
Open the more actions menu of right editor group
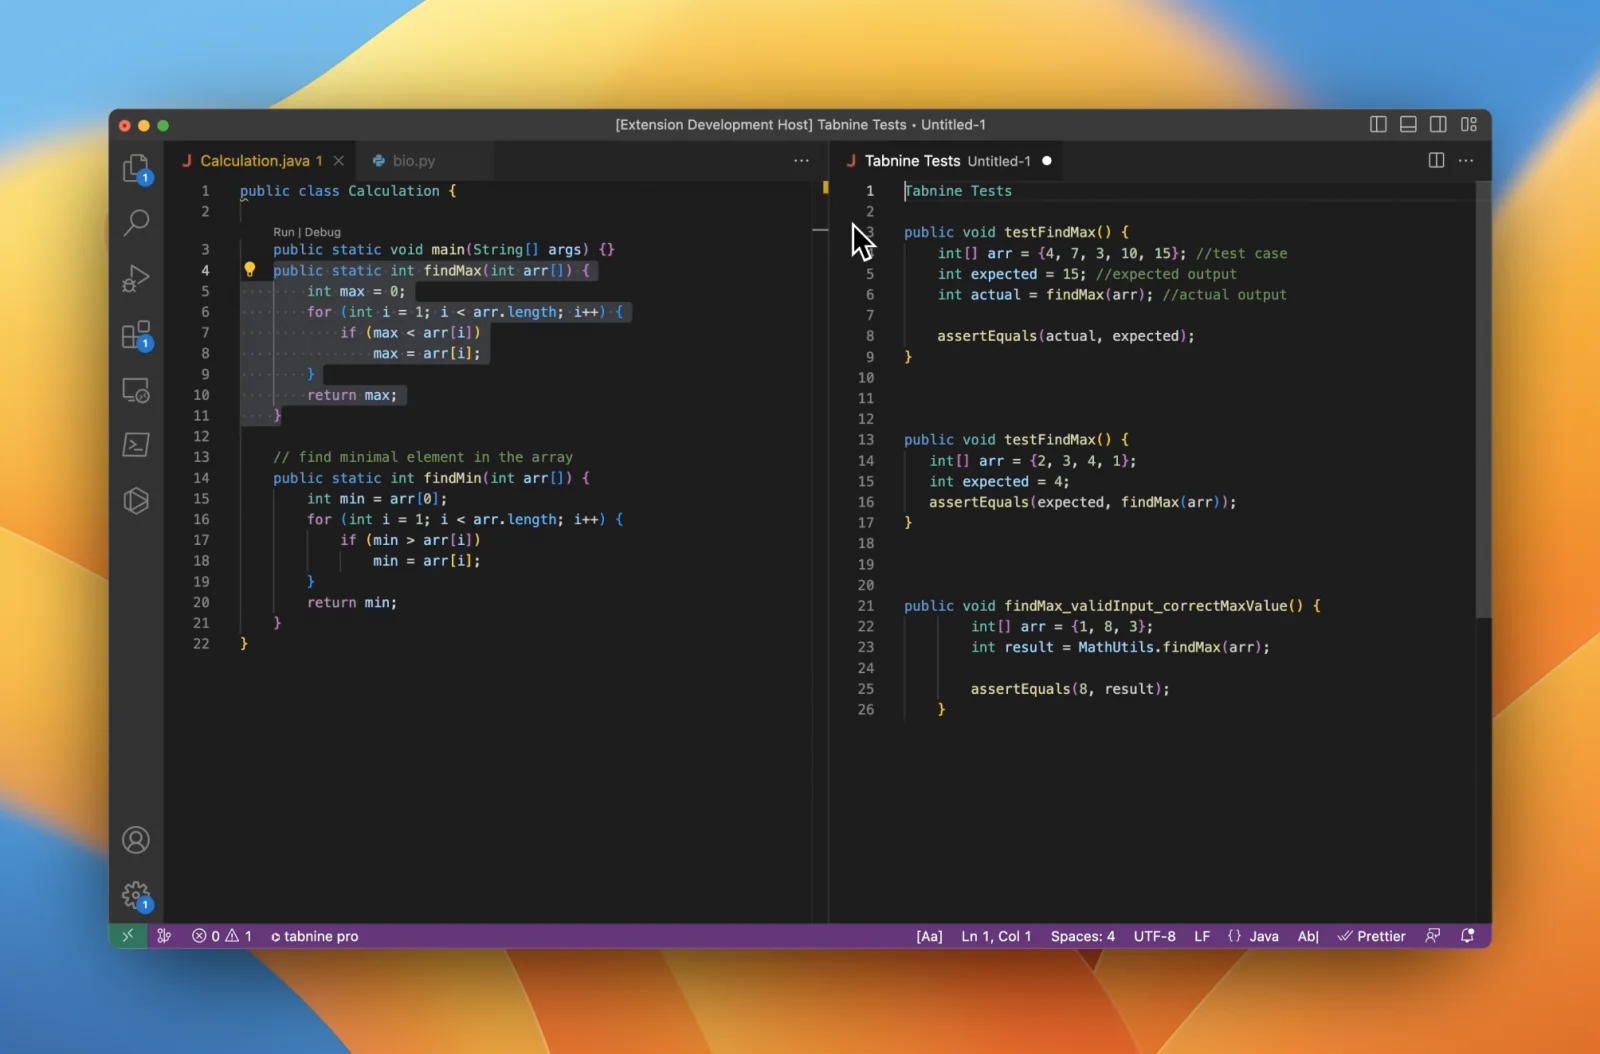tap(1466, 160)
